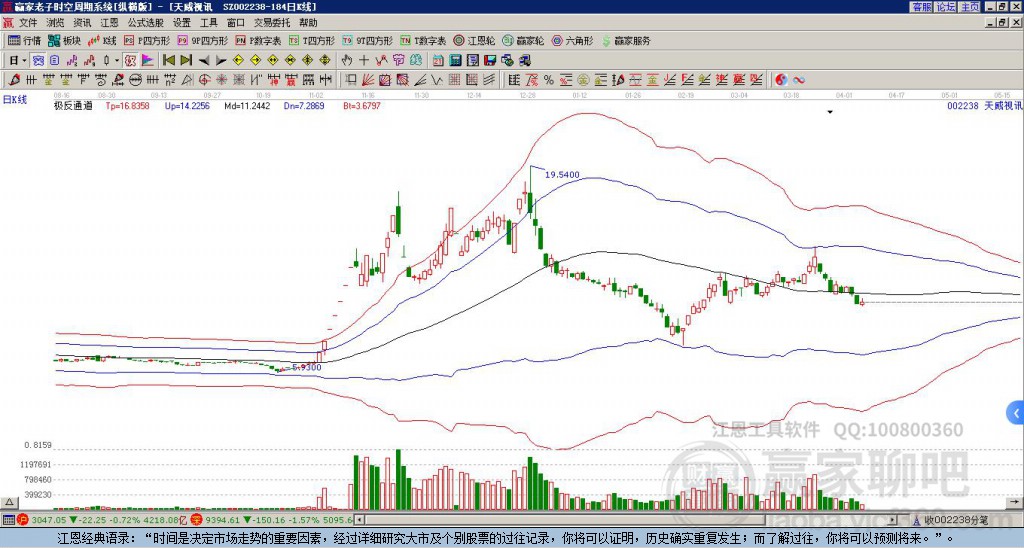Click the 行情 toolbar button
This screenshot has height=548, width=1024.
pos(24,40)
